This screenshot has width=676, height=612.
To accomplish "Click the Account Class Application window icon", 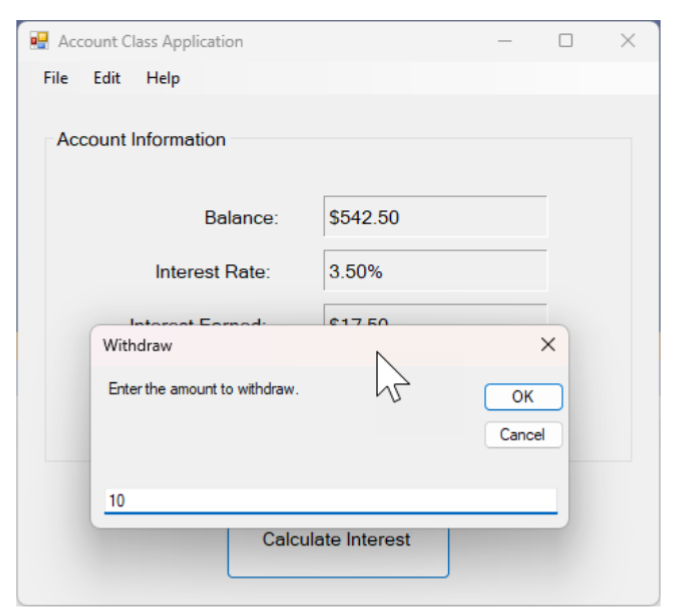I will coord(39,41).
